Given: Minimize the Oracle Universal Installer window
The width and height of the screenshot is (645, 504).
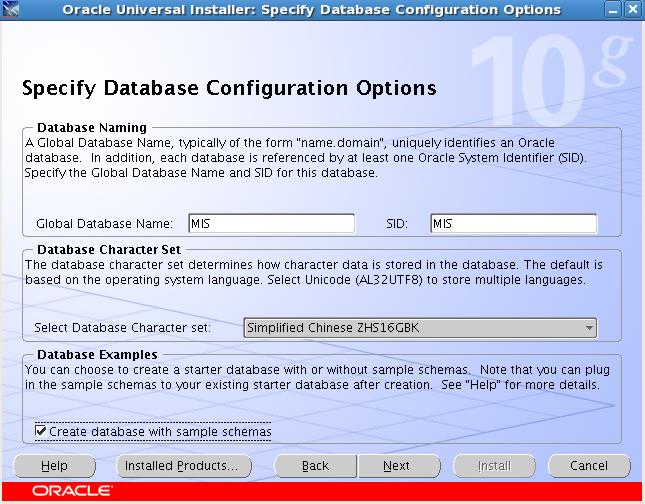Looking at the screenshot, I should click(613, 9).
